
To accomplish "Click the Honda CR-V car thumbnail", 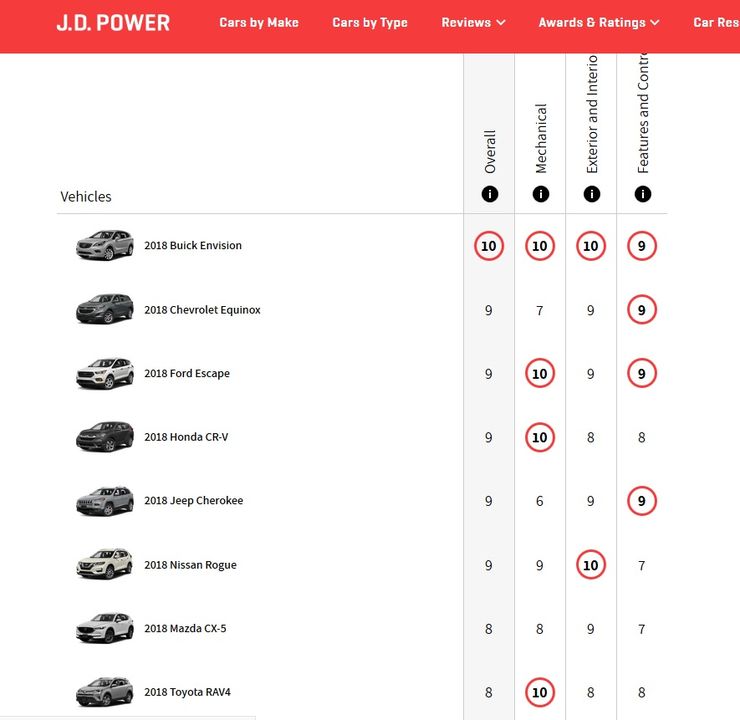I will (105, 437).
